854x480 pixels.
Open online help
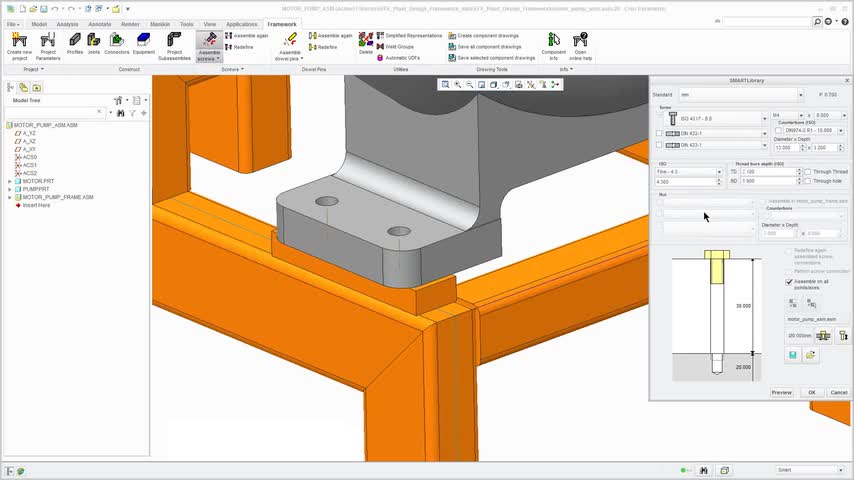[x=581, y=46]
